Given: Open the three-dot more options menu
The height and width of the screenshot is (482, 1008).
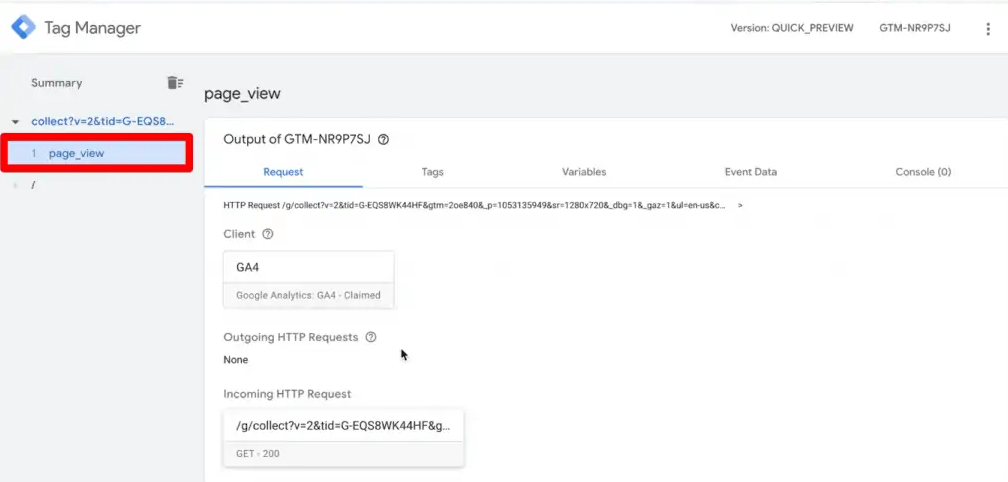Looking at the screenshot, I should (x=988, y=28).
